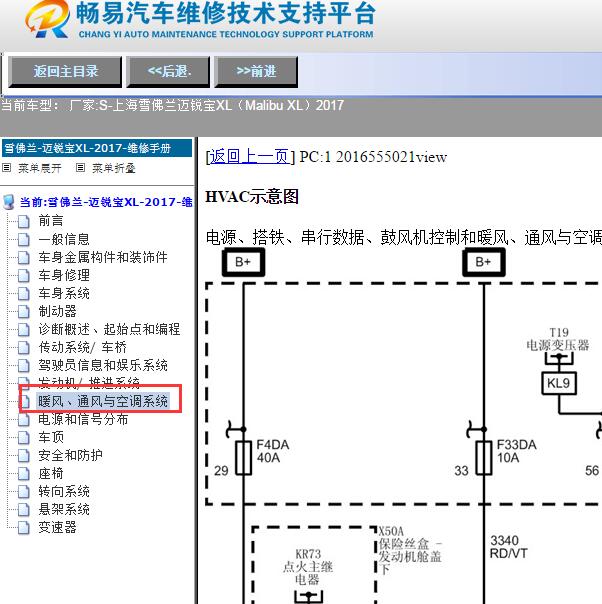This screenshot has width=602, height=604.
Task: Click the 返回主目录 button
Action: pyautogui.click(x=65, y=72)
